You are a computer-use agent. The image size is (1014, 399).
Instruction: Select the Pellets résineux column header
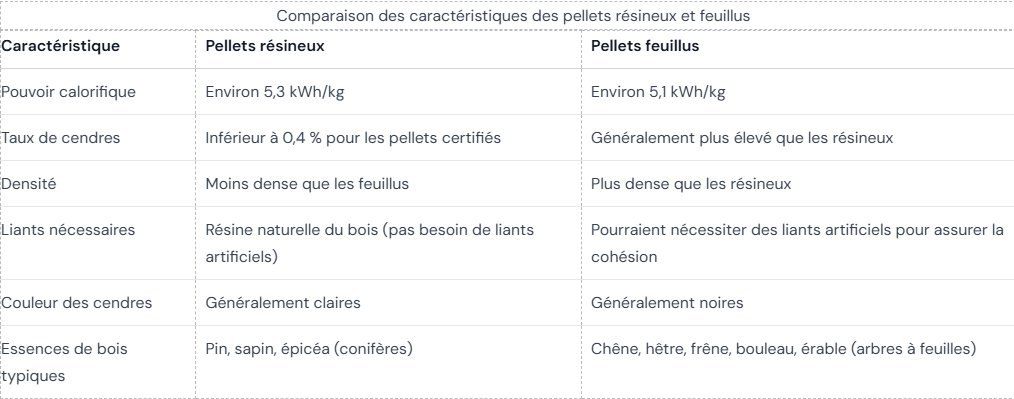[389, 47]
